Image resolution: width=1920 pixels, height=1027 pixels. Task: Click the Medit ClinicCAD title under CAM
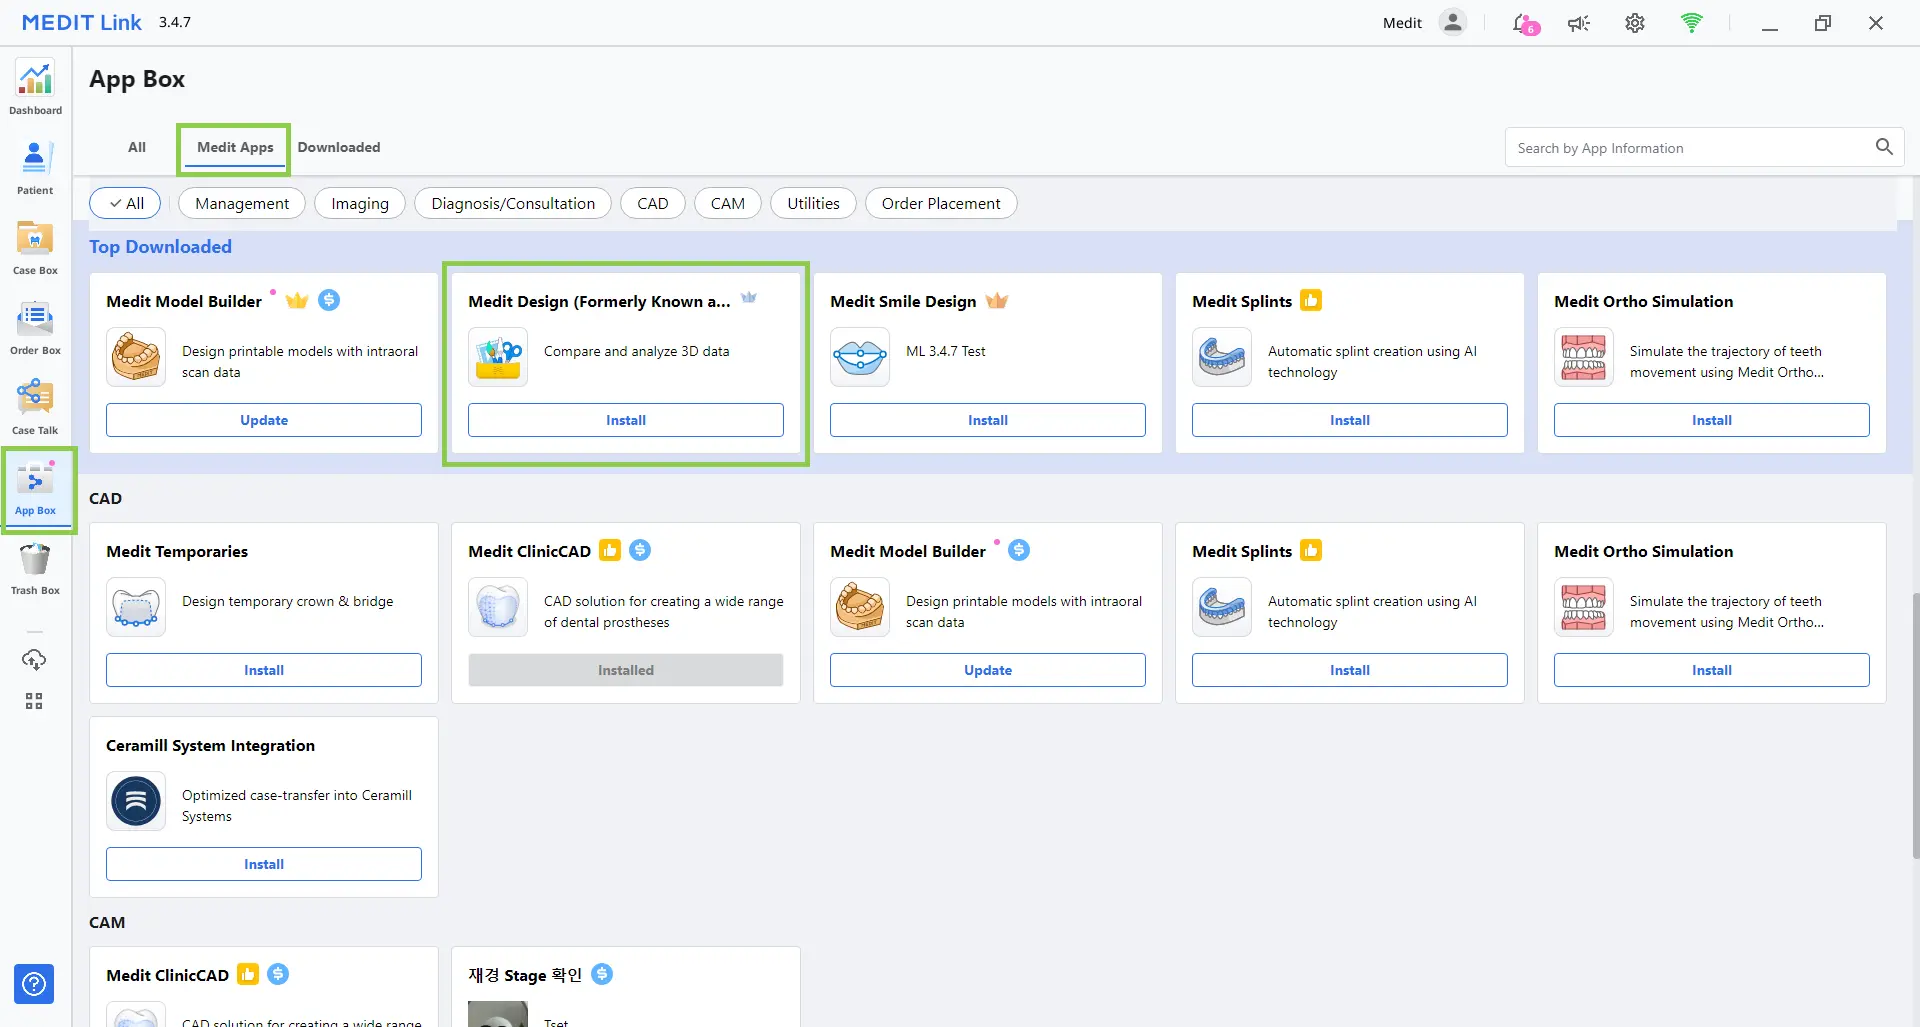pos(167,975)
